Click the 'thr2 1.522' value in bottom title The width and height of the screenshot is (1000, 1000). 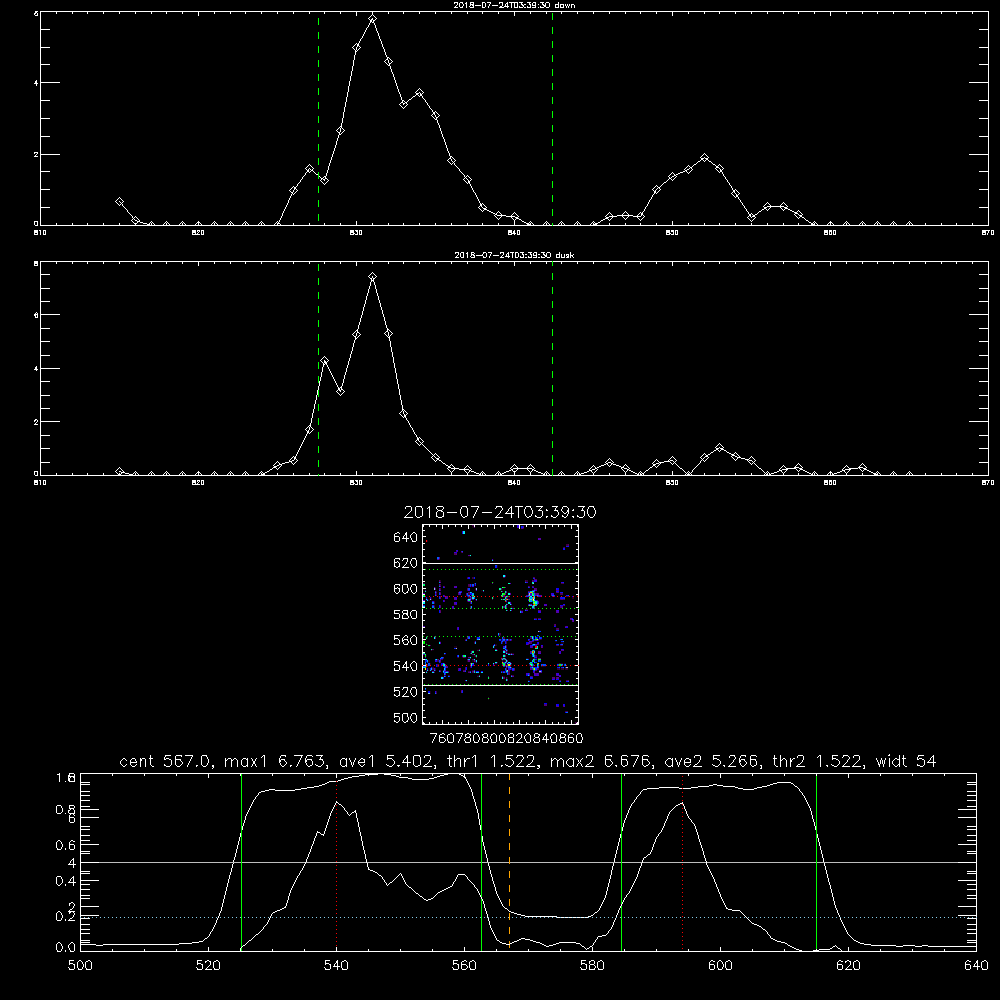point(818,761)
